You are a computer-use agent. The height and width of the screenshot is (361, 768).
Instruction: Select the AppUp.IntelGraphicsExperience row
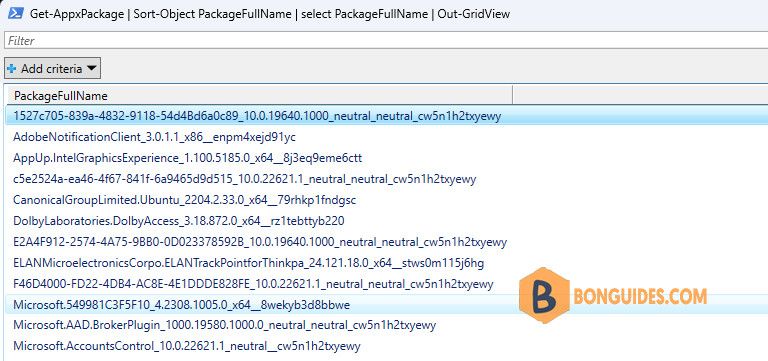pos(386,158)
